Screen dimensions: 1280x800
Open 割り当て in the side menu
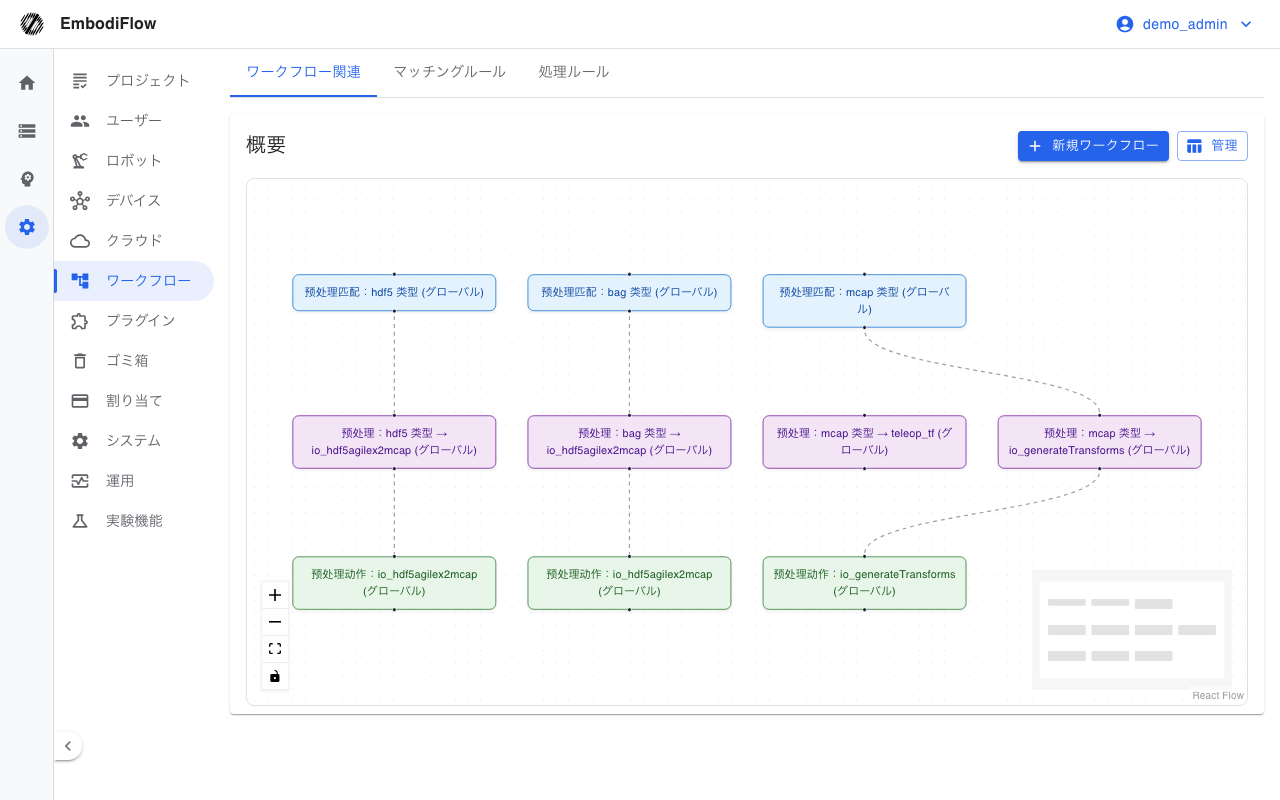134,401
